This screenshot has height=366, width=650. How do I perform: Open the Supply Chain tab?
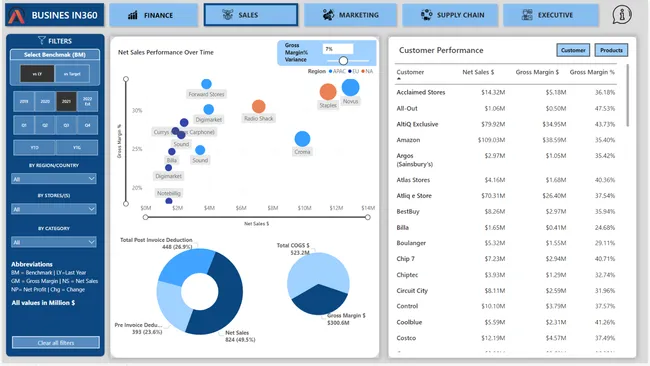(x=450, y=15)
